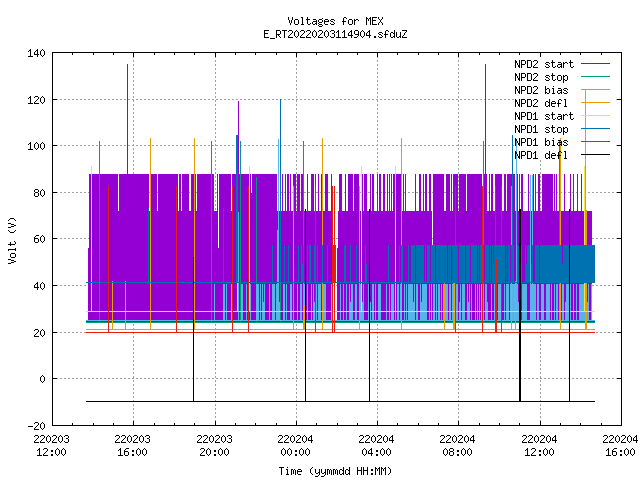The height and width of the screenshot is (480, 640).
Task: Click the 'NPD2 bias' legend label
Action: coord(541,90)
